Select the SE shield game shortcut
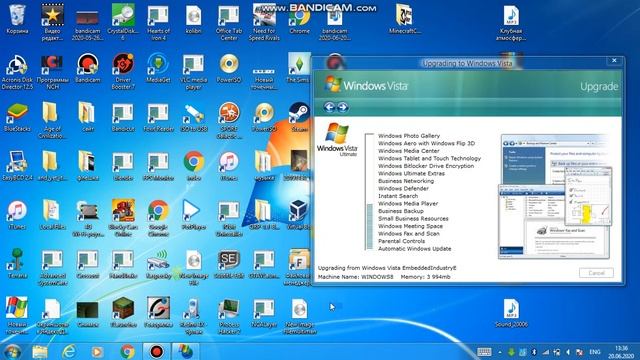640x360 pixels. point(229,264)
